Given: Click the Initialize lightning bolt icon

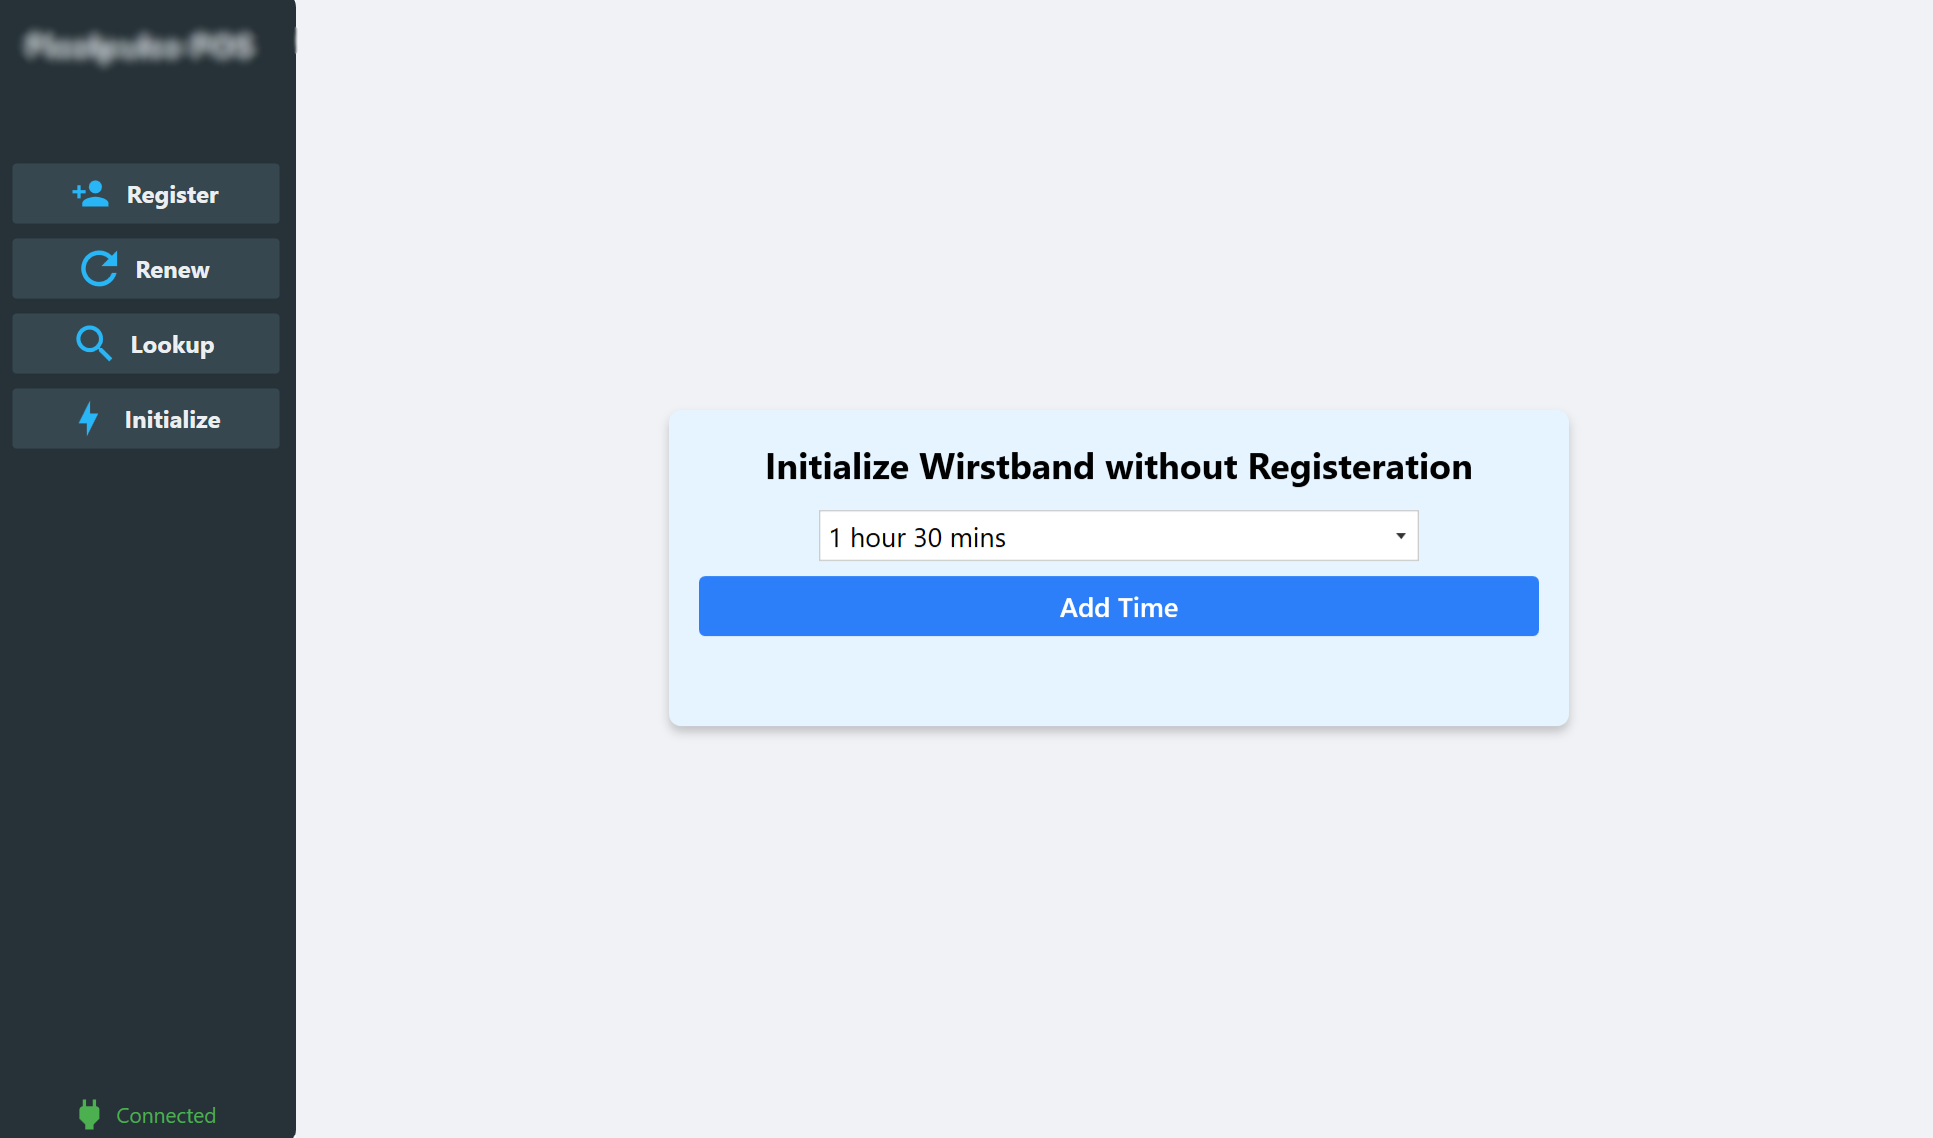Looking at the screenshot, I should tap(90, 418).
